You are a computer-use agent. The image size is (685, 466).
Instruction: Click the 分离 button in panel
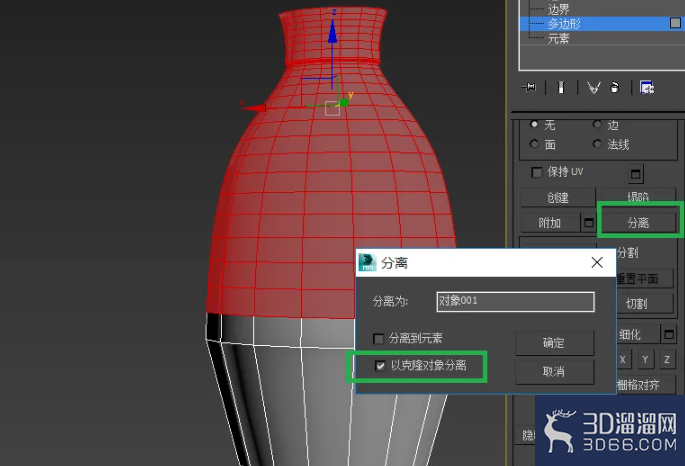coord(638,223)
